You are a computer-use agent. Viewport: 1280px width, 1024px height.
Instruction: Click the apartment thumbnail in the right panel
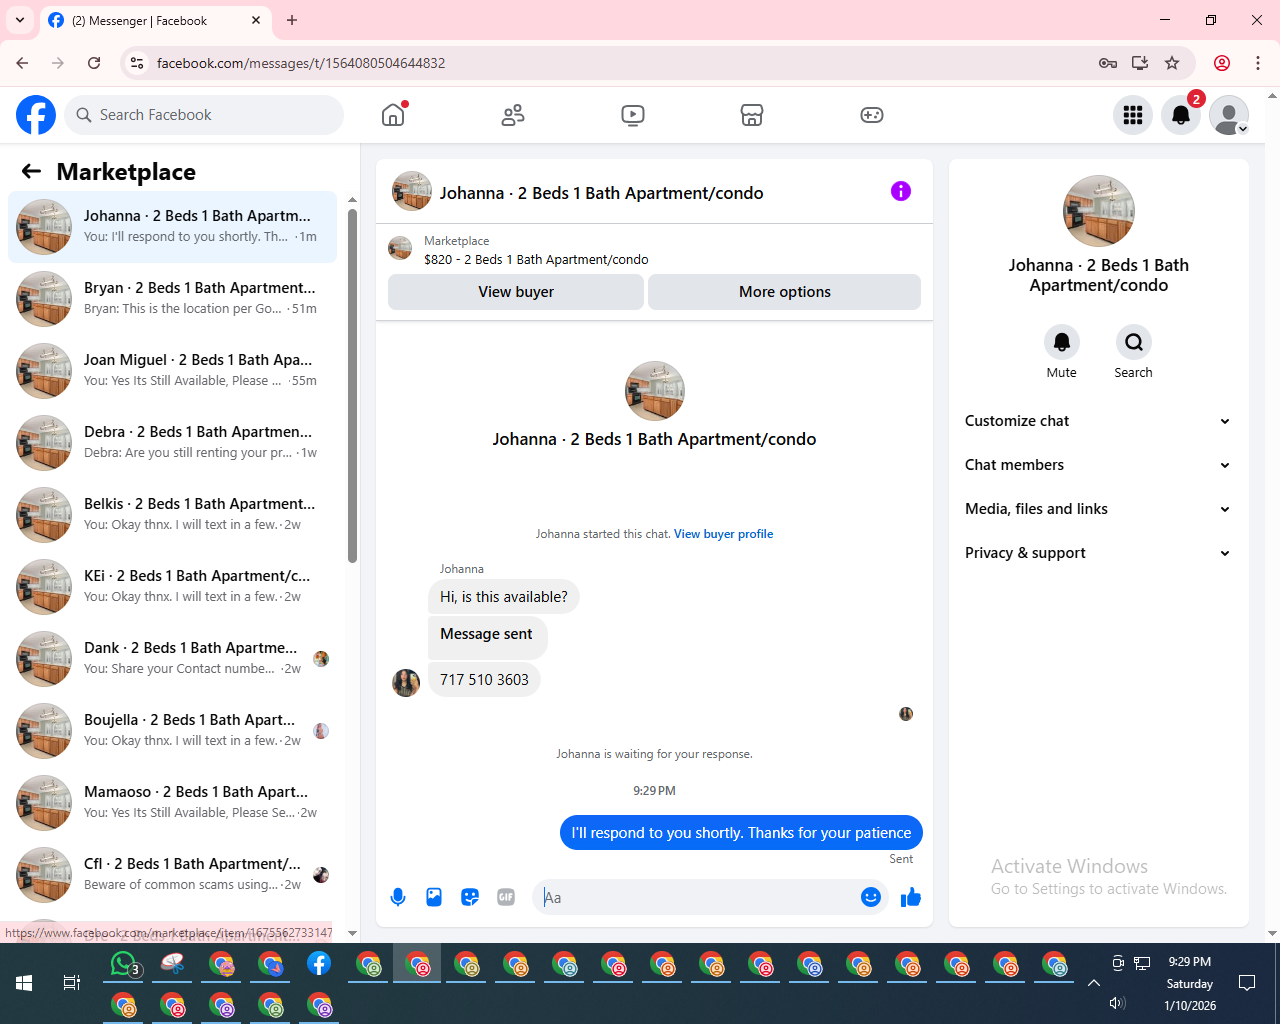[x=1098, y=211]
